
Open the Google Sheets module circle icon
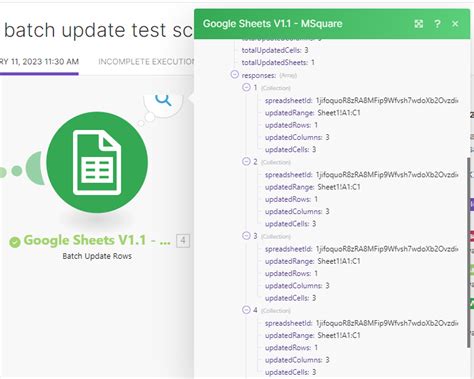coord(97,162)
